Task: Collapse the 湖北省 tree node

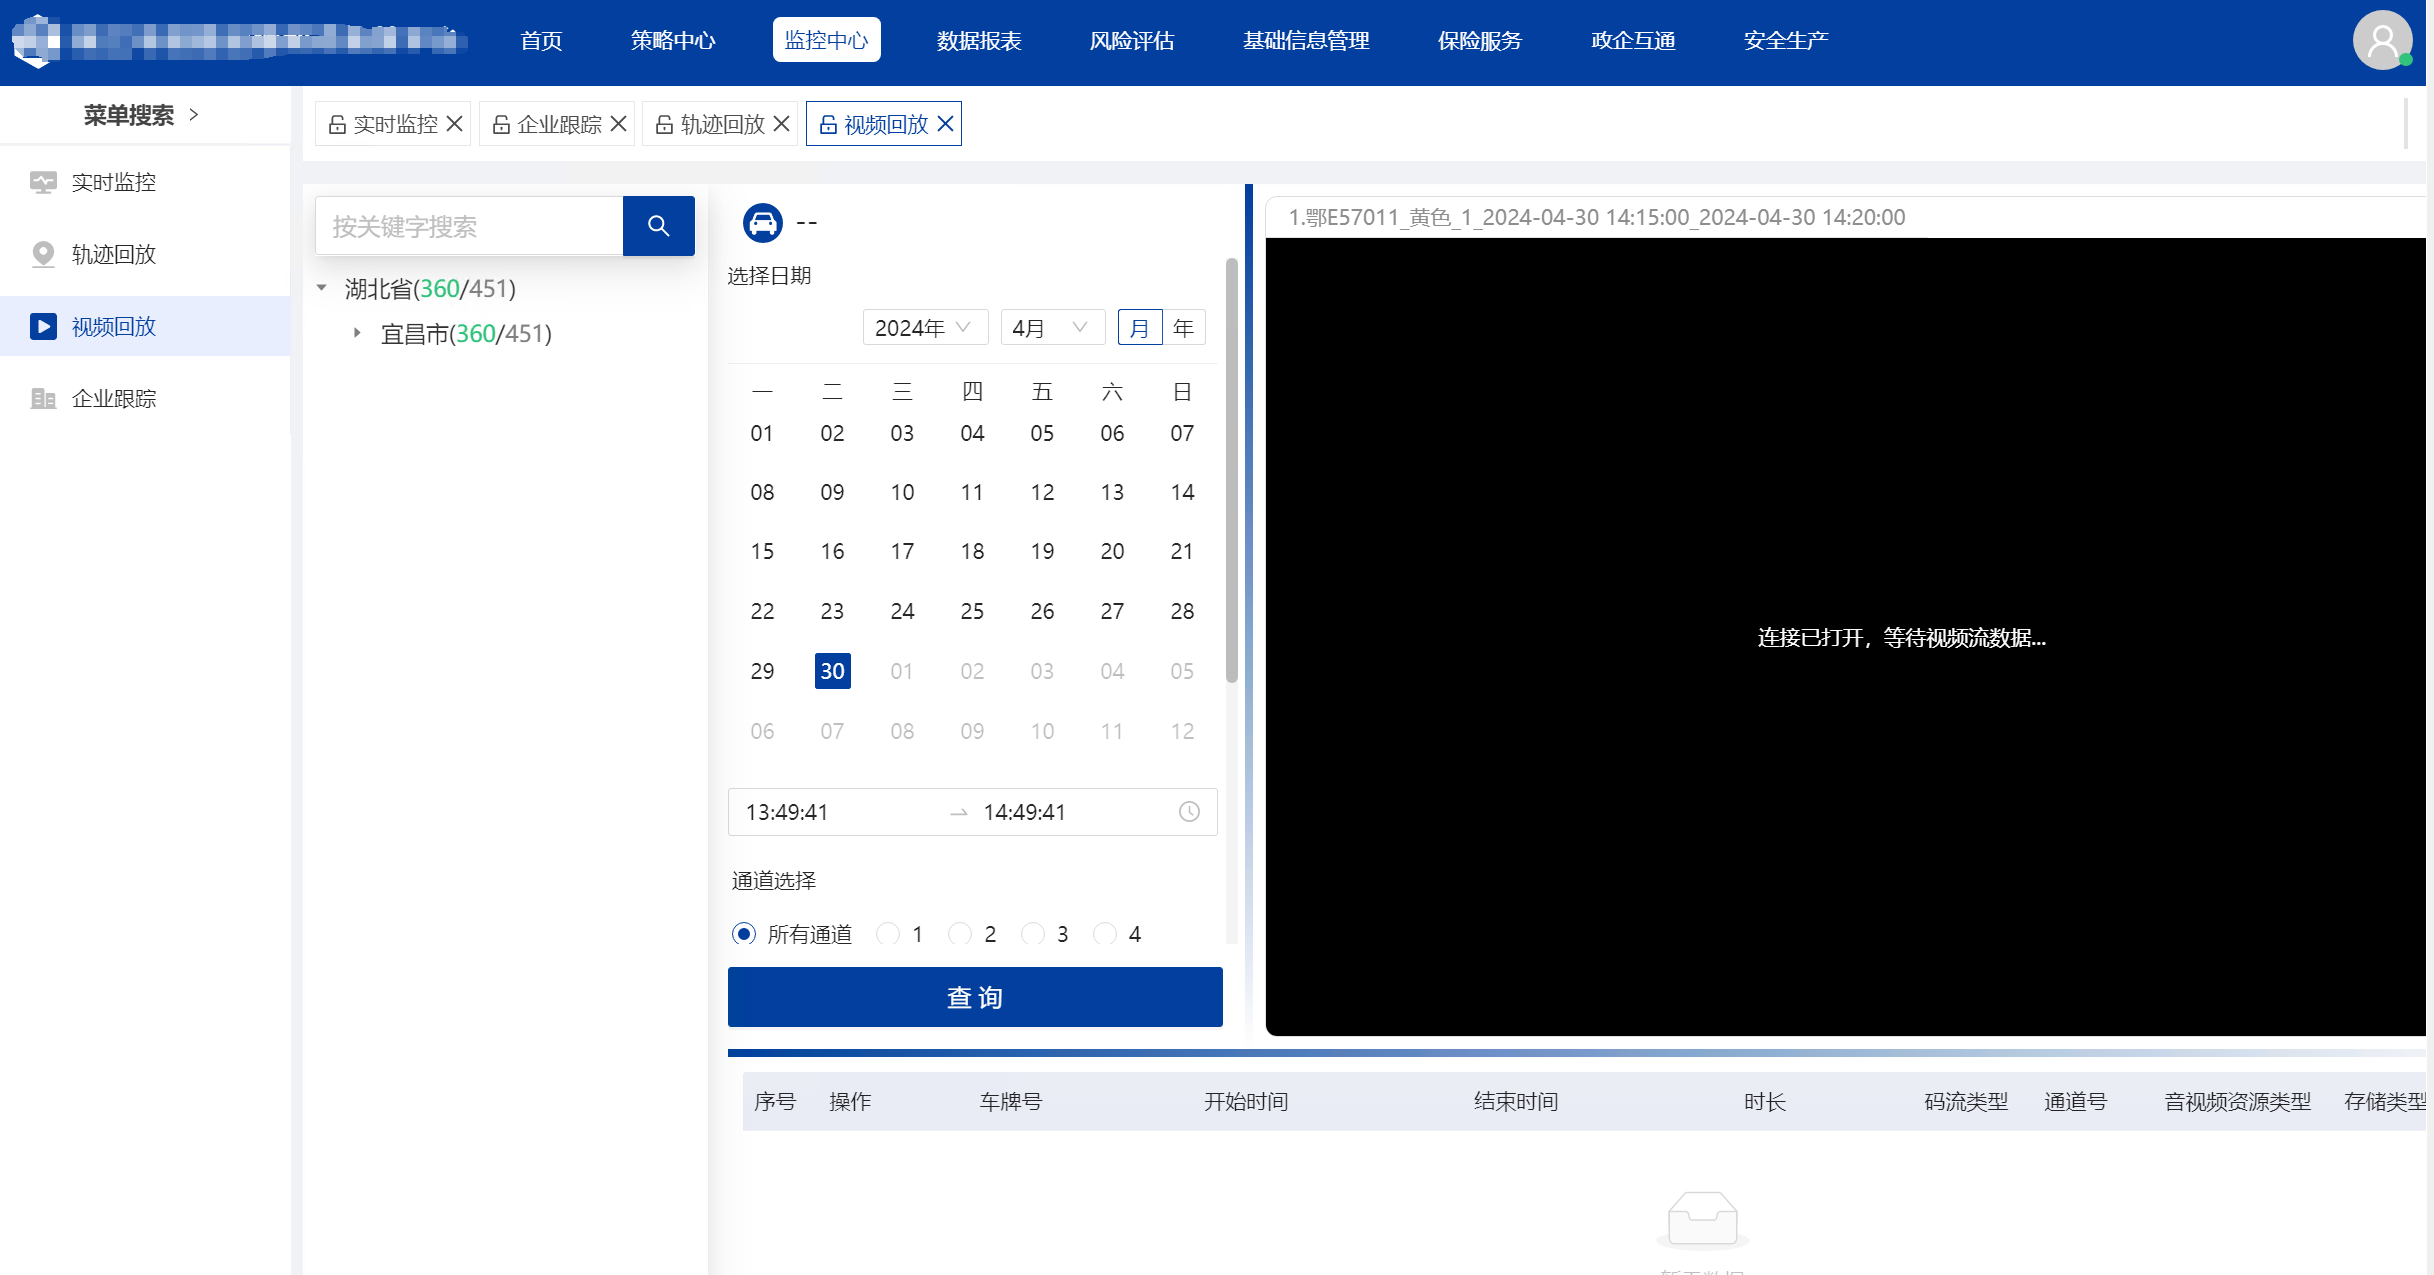Action: point(322,288)
